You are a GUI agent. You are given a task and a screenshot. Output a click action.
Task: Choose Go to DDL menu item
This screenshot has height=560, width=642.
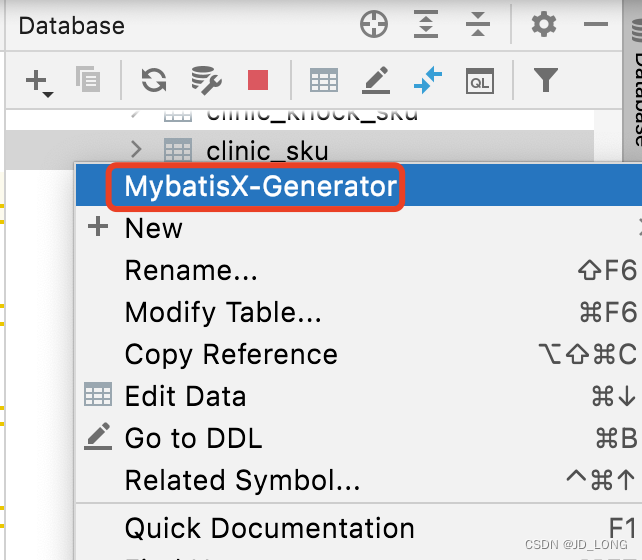coord(359,438)
